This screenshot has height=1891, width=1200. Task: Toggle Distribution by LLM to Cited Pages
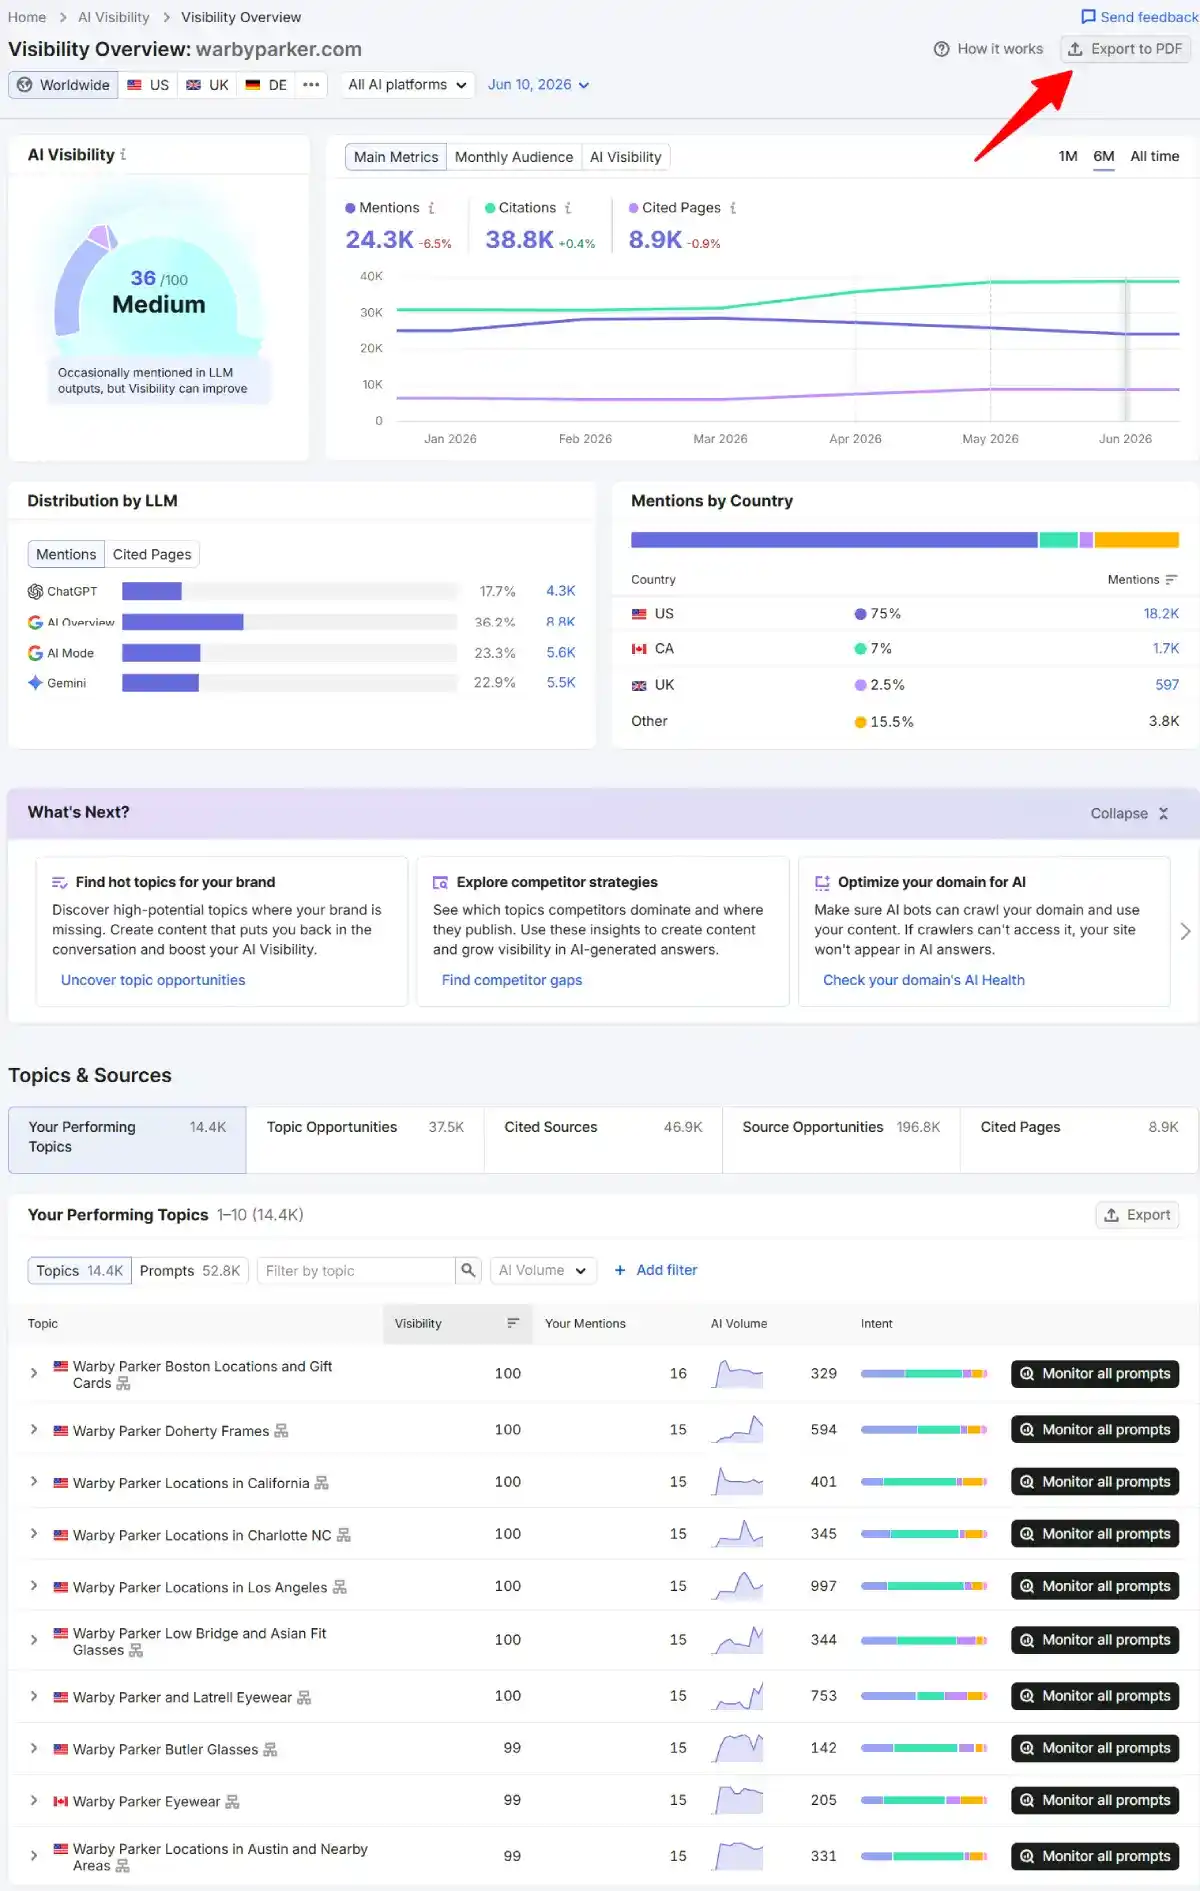(152, 554)
